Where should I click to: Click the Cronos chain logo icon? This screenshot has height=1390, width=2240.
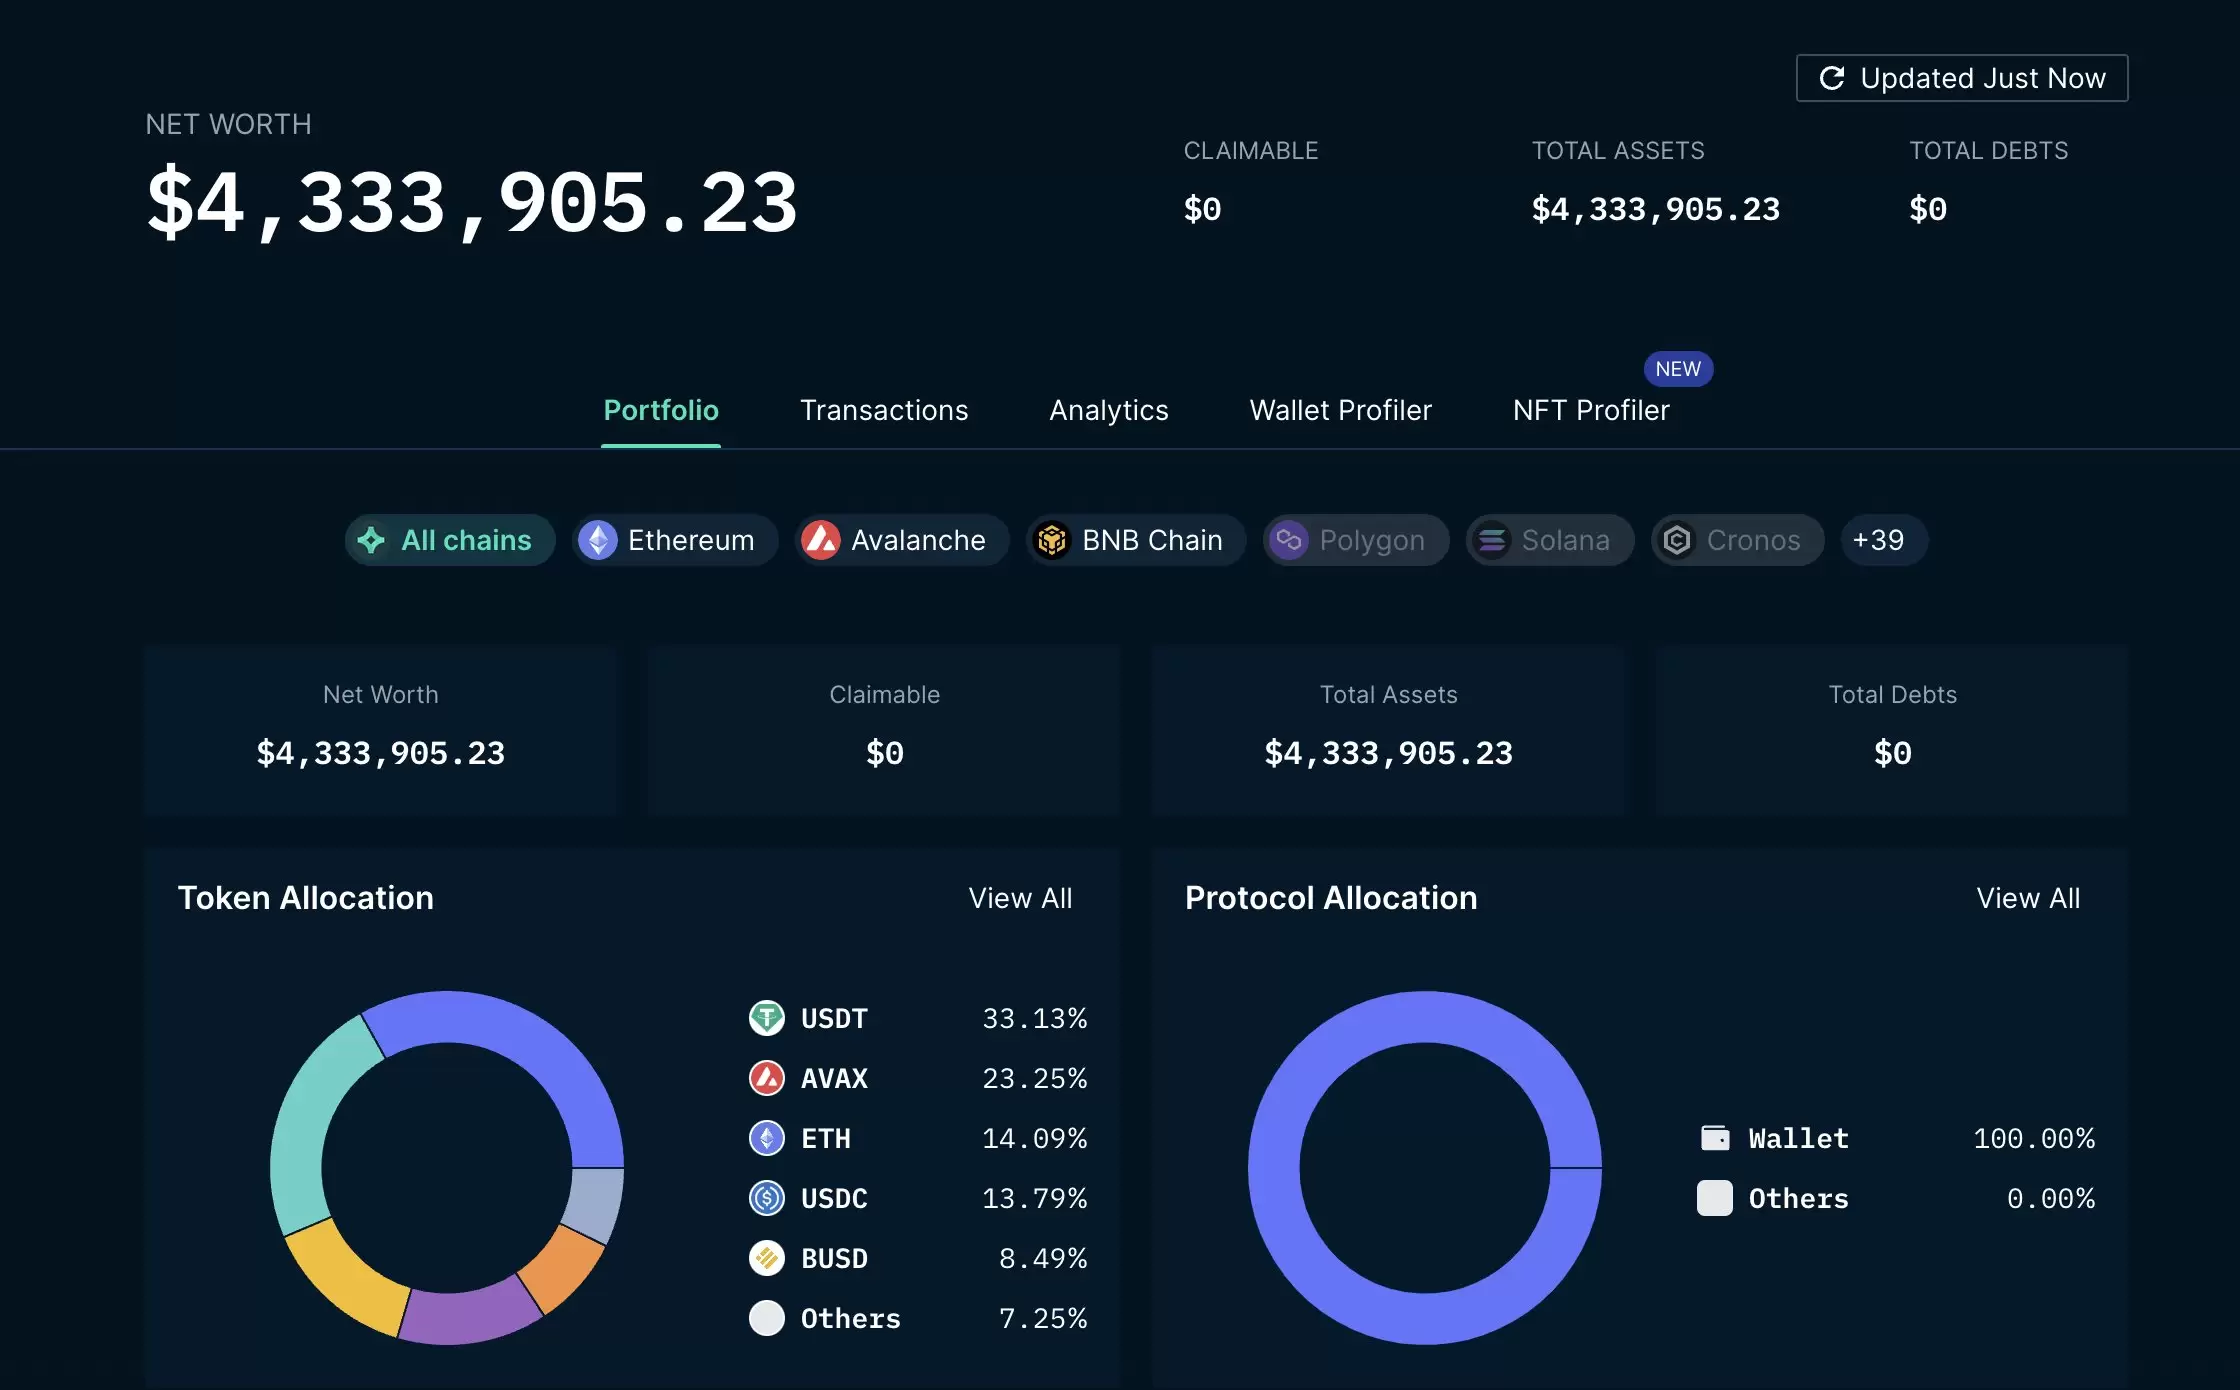1677,540
